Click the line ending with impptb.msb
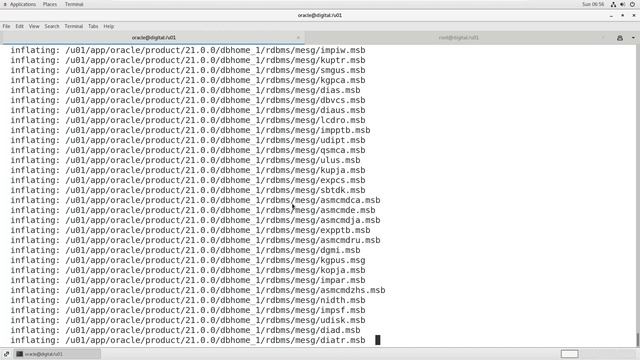 [x=190, y=130]
